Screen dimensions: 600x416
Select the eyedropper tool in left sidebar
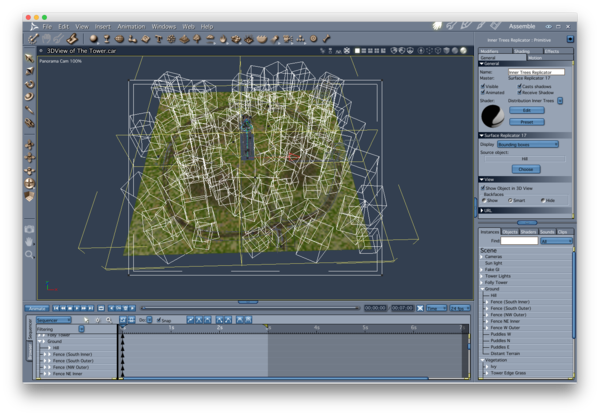29,110
